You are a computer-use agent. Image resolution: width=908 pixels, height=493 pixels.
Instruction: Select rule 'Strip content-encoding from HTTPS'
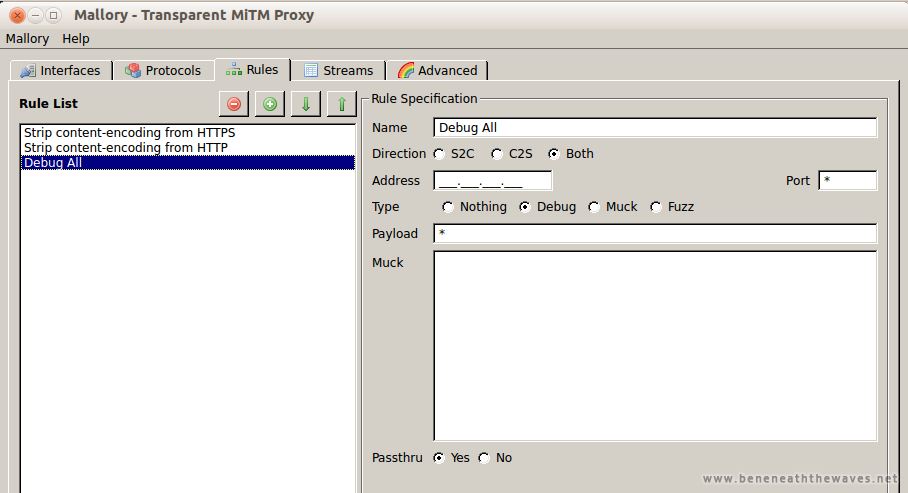pos(188,132)
